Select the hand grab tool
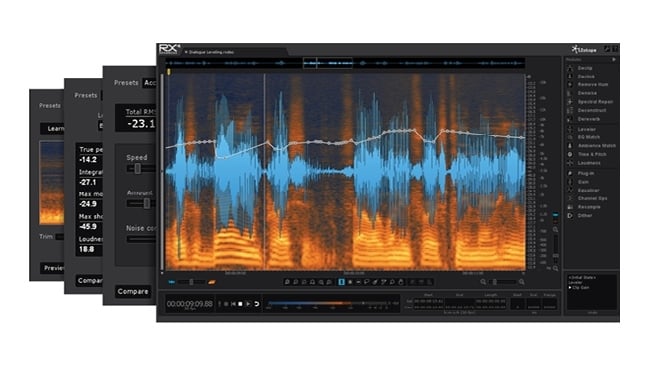The width and height of the screenshot is (650, 366). click(x=401, y=282)
